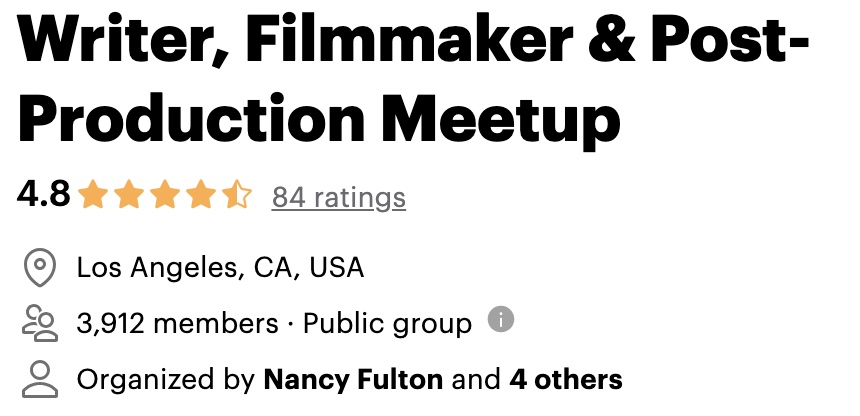
Task: Click the members group icon
Action: pyautogui.click(x=40, y=324)
